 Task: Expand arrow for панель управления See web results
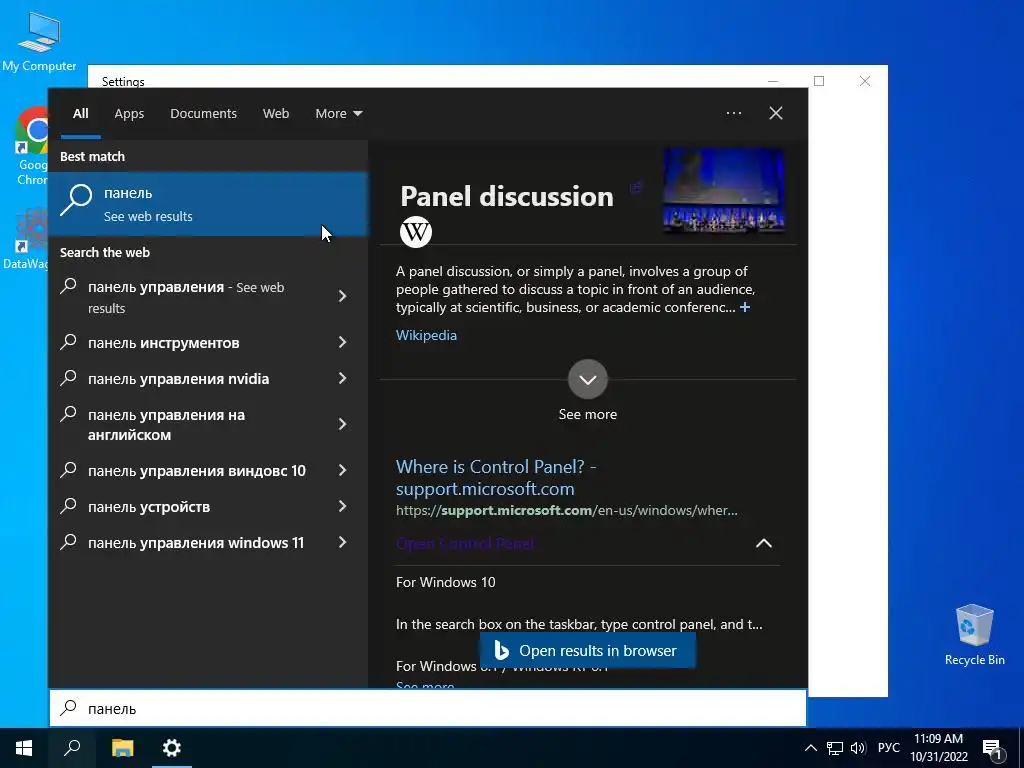342,296
